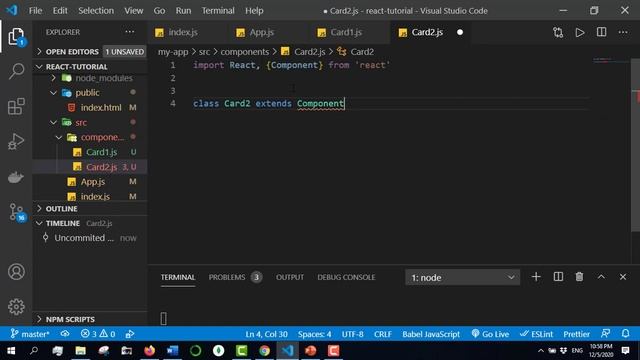Click the editor minimap preview

pyautogui.click(x=610, y=60)
